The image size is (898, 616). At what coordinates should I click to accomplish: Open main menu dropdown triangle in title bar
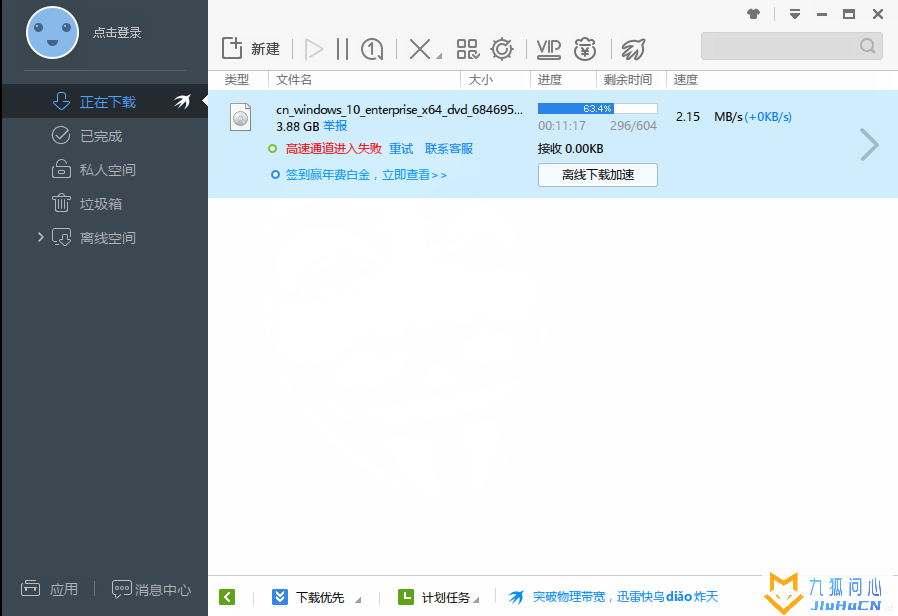coord(795,14)
